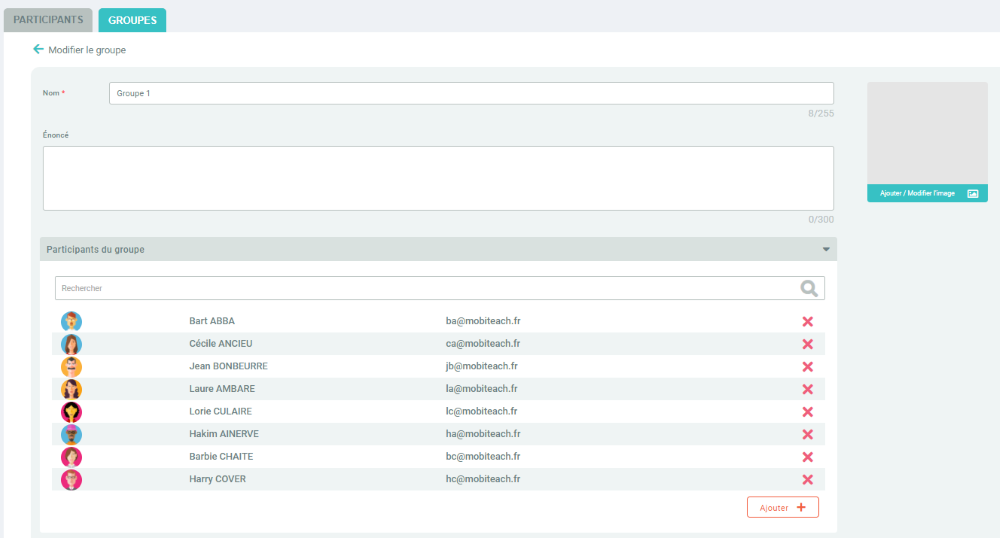1000x538 pixels.
Task: Click the Nom input field
Action: tap(471, 93)
